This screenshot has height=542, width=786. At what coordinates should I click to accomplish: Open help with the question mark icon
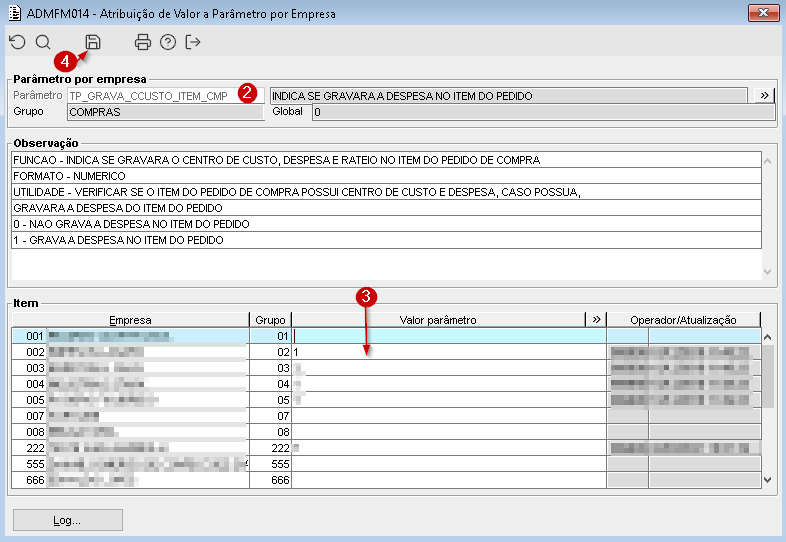pos(168,42)
